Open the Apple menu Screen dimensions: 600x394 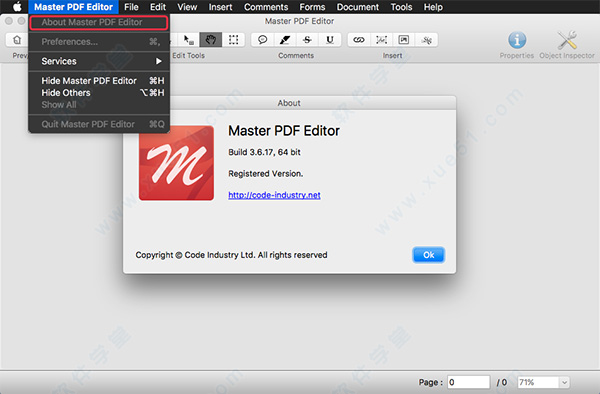pos(17,7)
